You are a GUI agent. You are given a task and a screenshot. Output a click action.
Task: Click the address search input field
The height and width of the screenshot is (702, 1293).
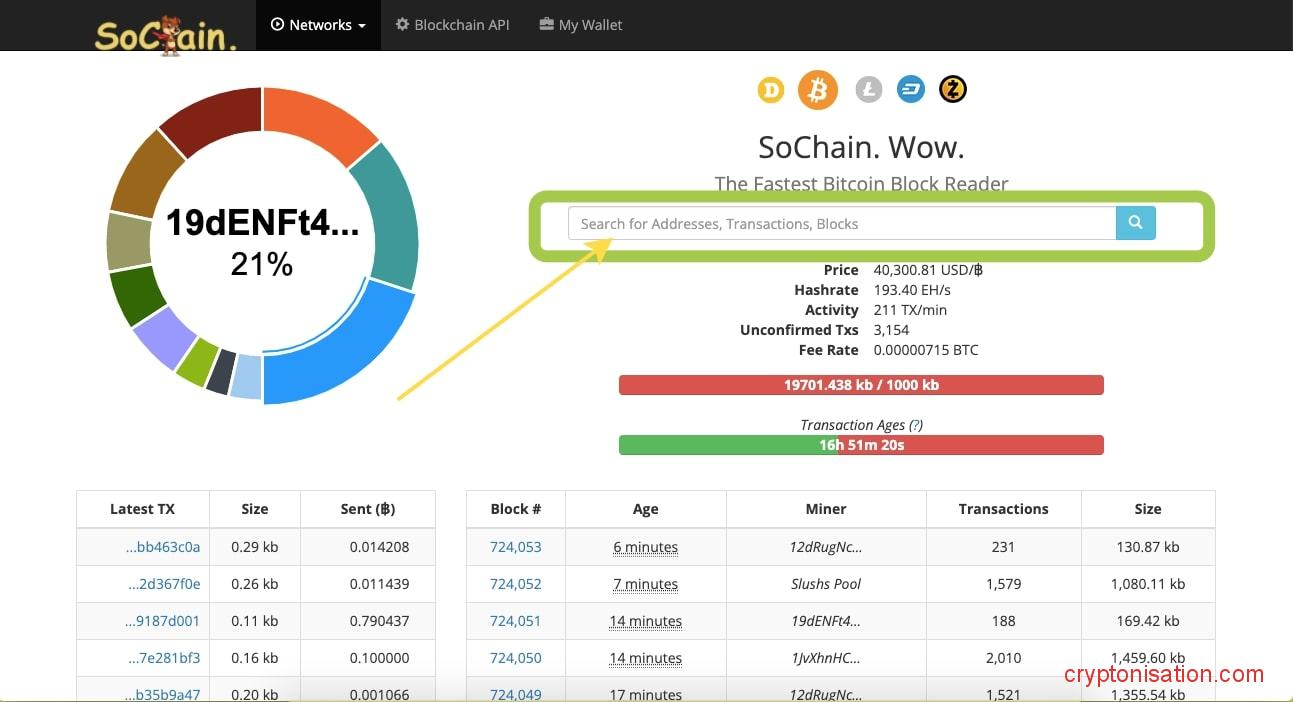click(x=841, y=224)
